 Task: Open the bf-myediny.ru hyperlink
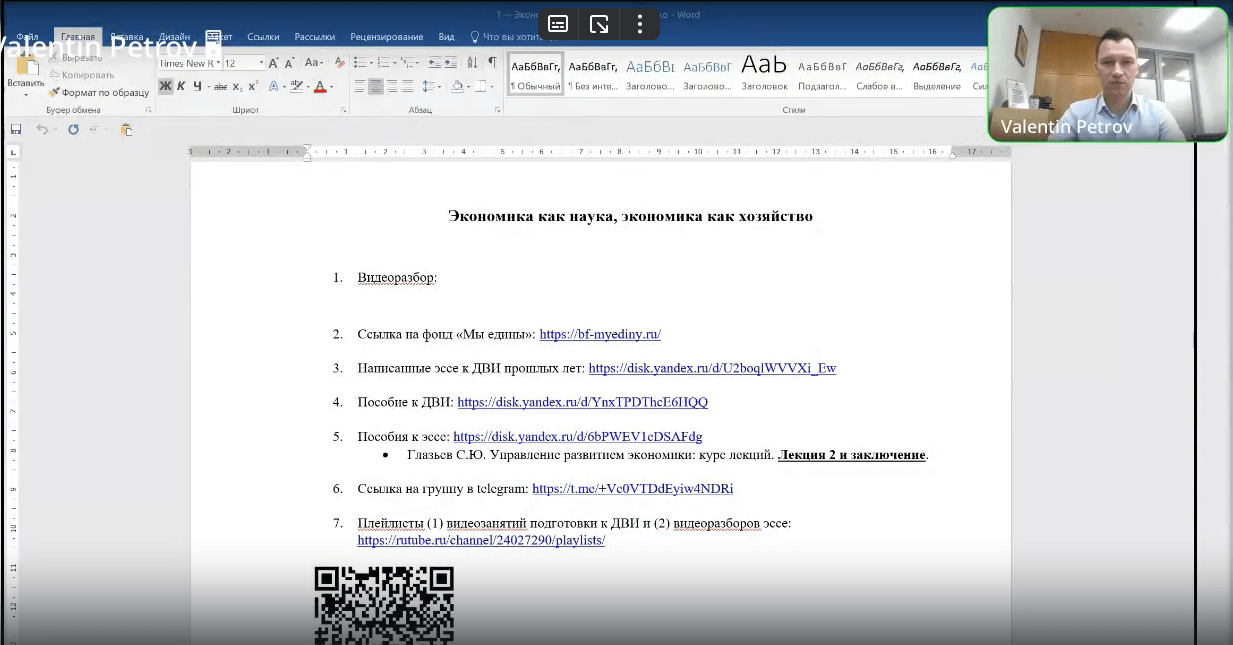(599, 334)
